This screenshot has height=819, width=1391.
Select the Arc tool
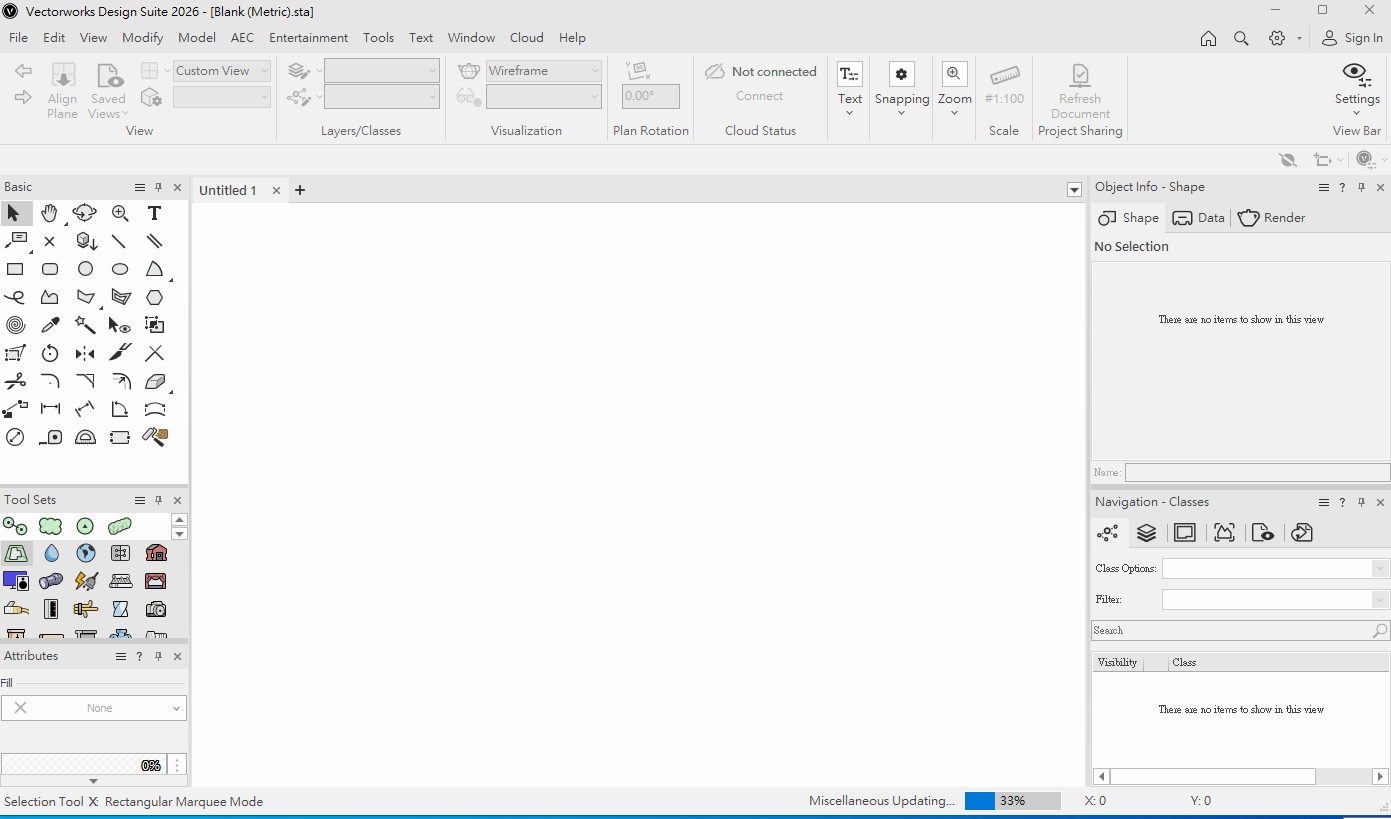pyautogui.click(x=154, y=269)
